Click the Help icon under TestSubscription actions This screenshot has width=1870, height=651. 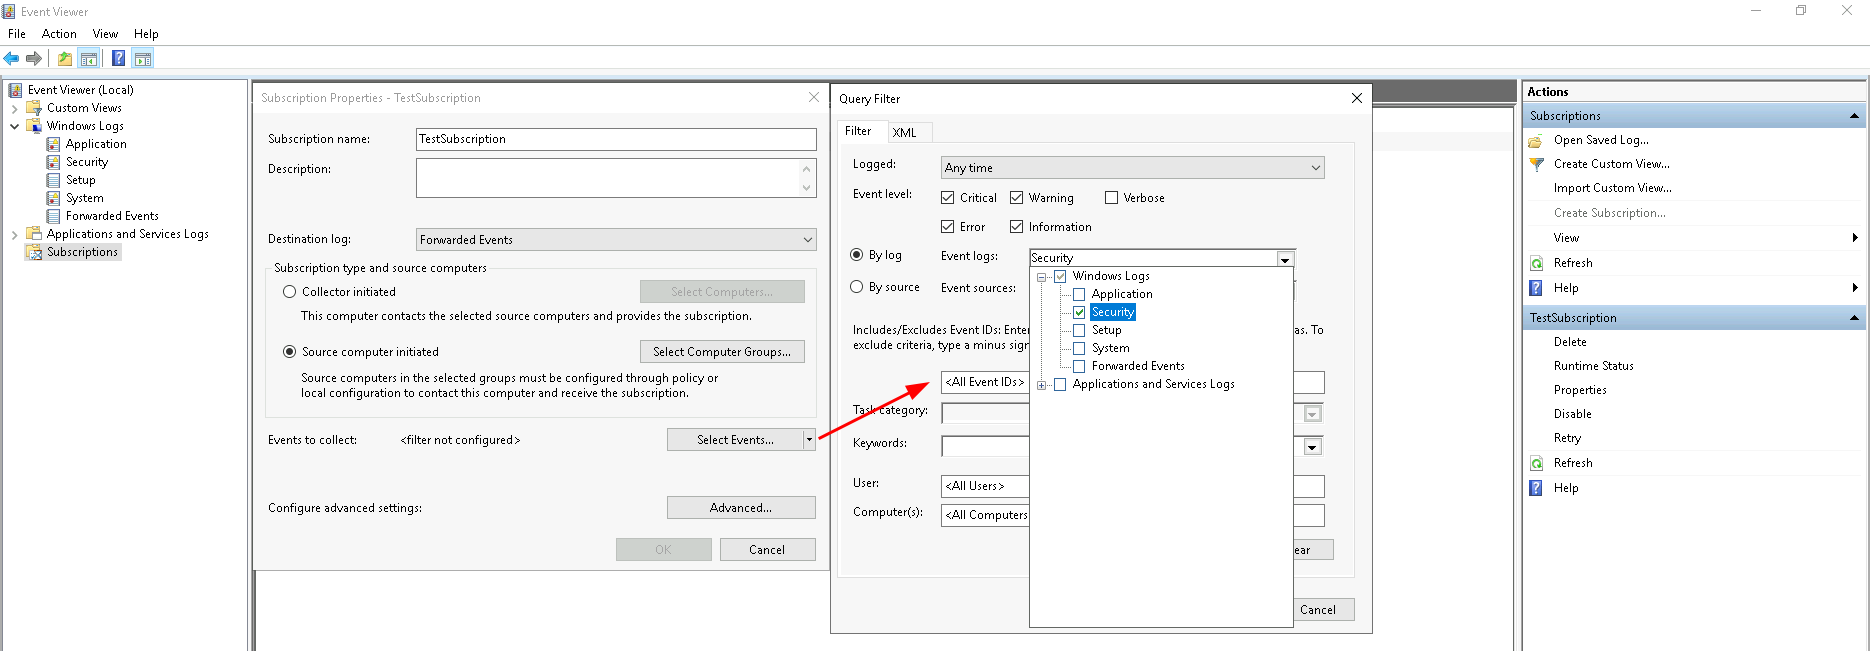(x=1536, y=488)
